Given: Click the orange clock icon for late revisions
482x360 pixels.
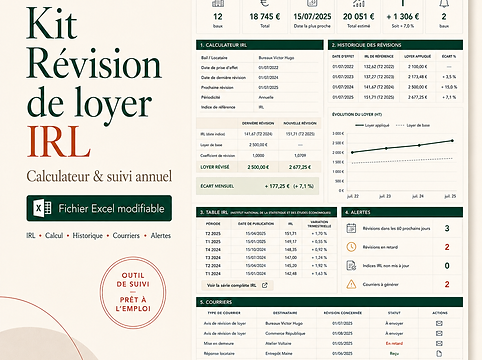Looking at the screenshot, I should coord(351,247).
